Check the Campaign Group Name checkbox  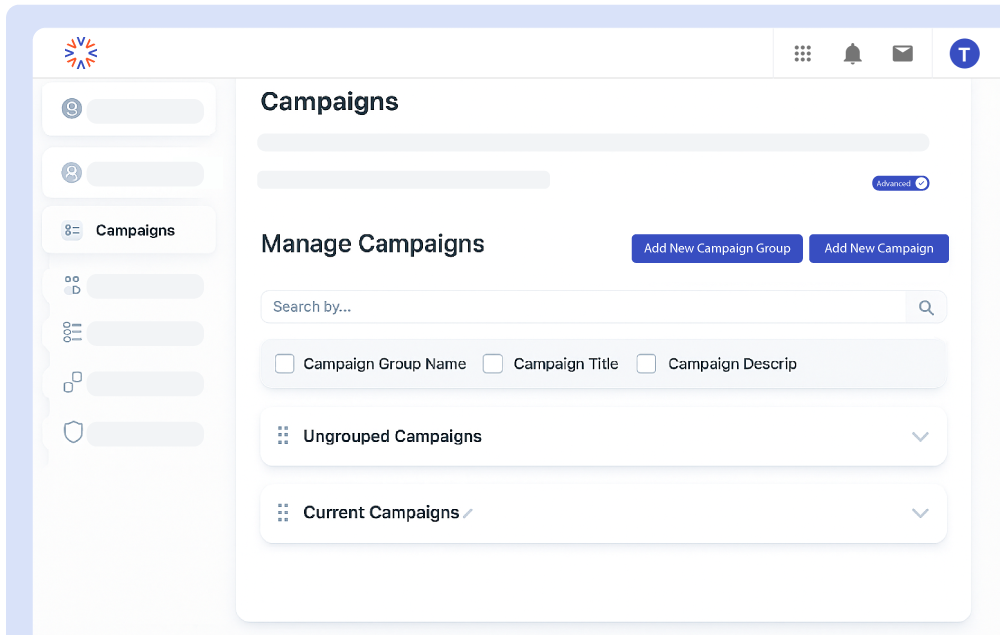[x=285, y=364]
